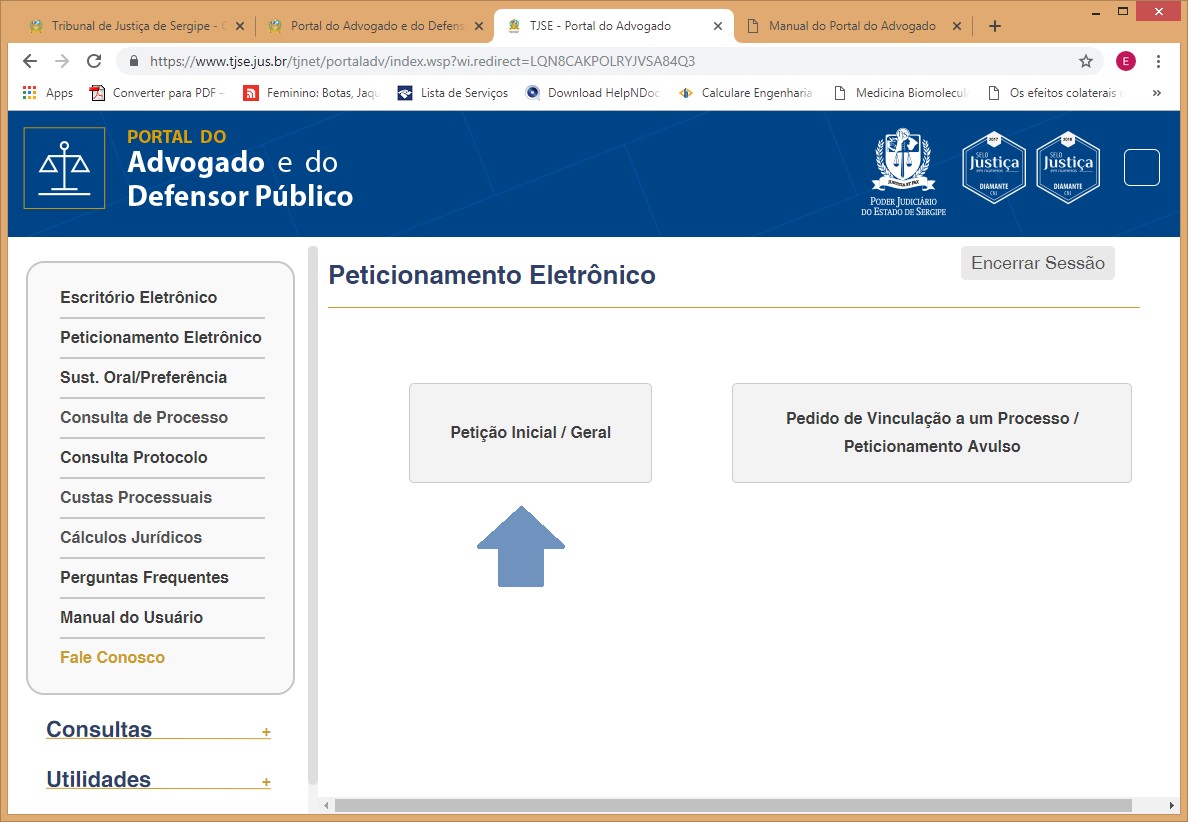Switch to Manual do Portal do Advogado tab
1188x822 pixels.
pos(851,26)
